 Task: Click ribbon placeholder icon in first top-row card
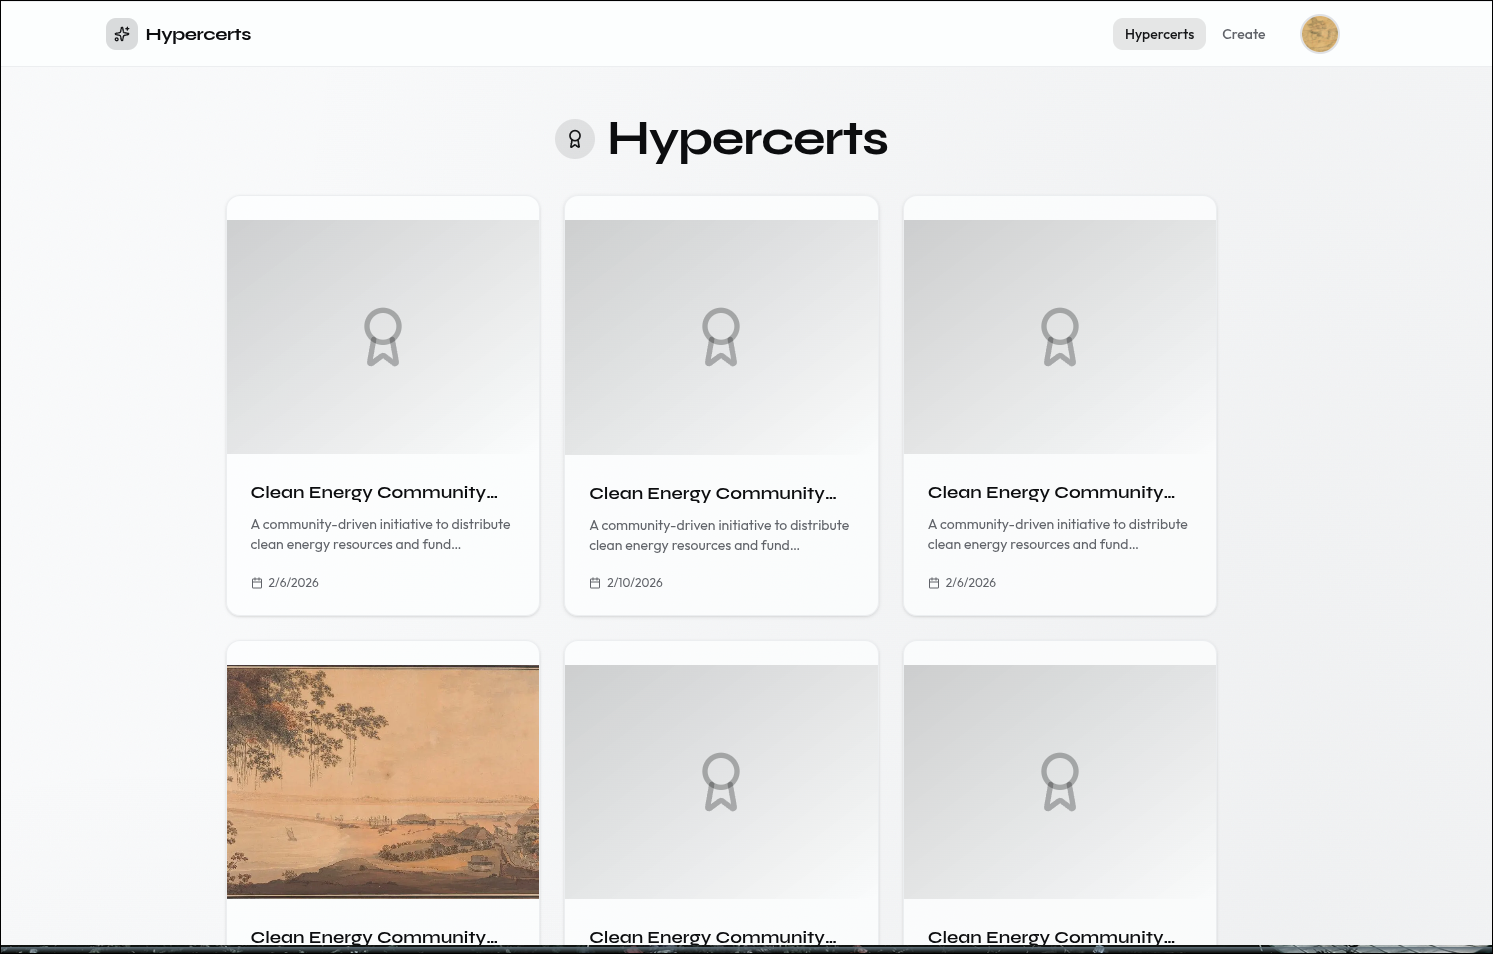(383, 337)
